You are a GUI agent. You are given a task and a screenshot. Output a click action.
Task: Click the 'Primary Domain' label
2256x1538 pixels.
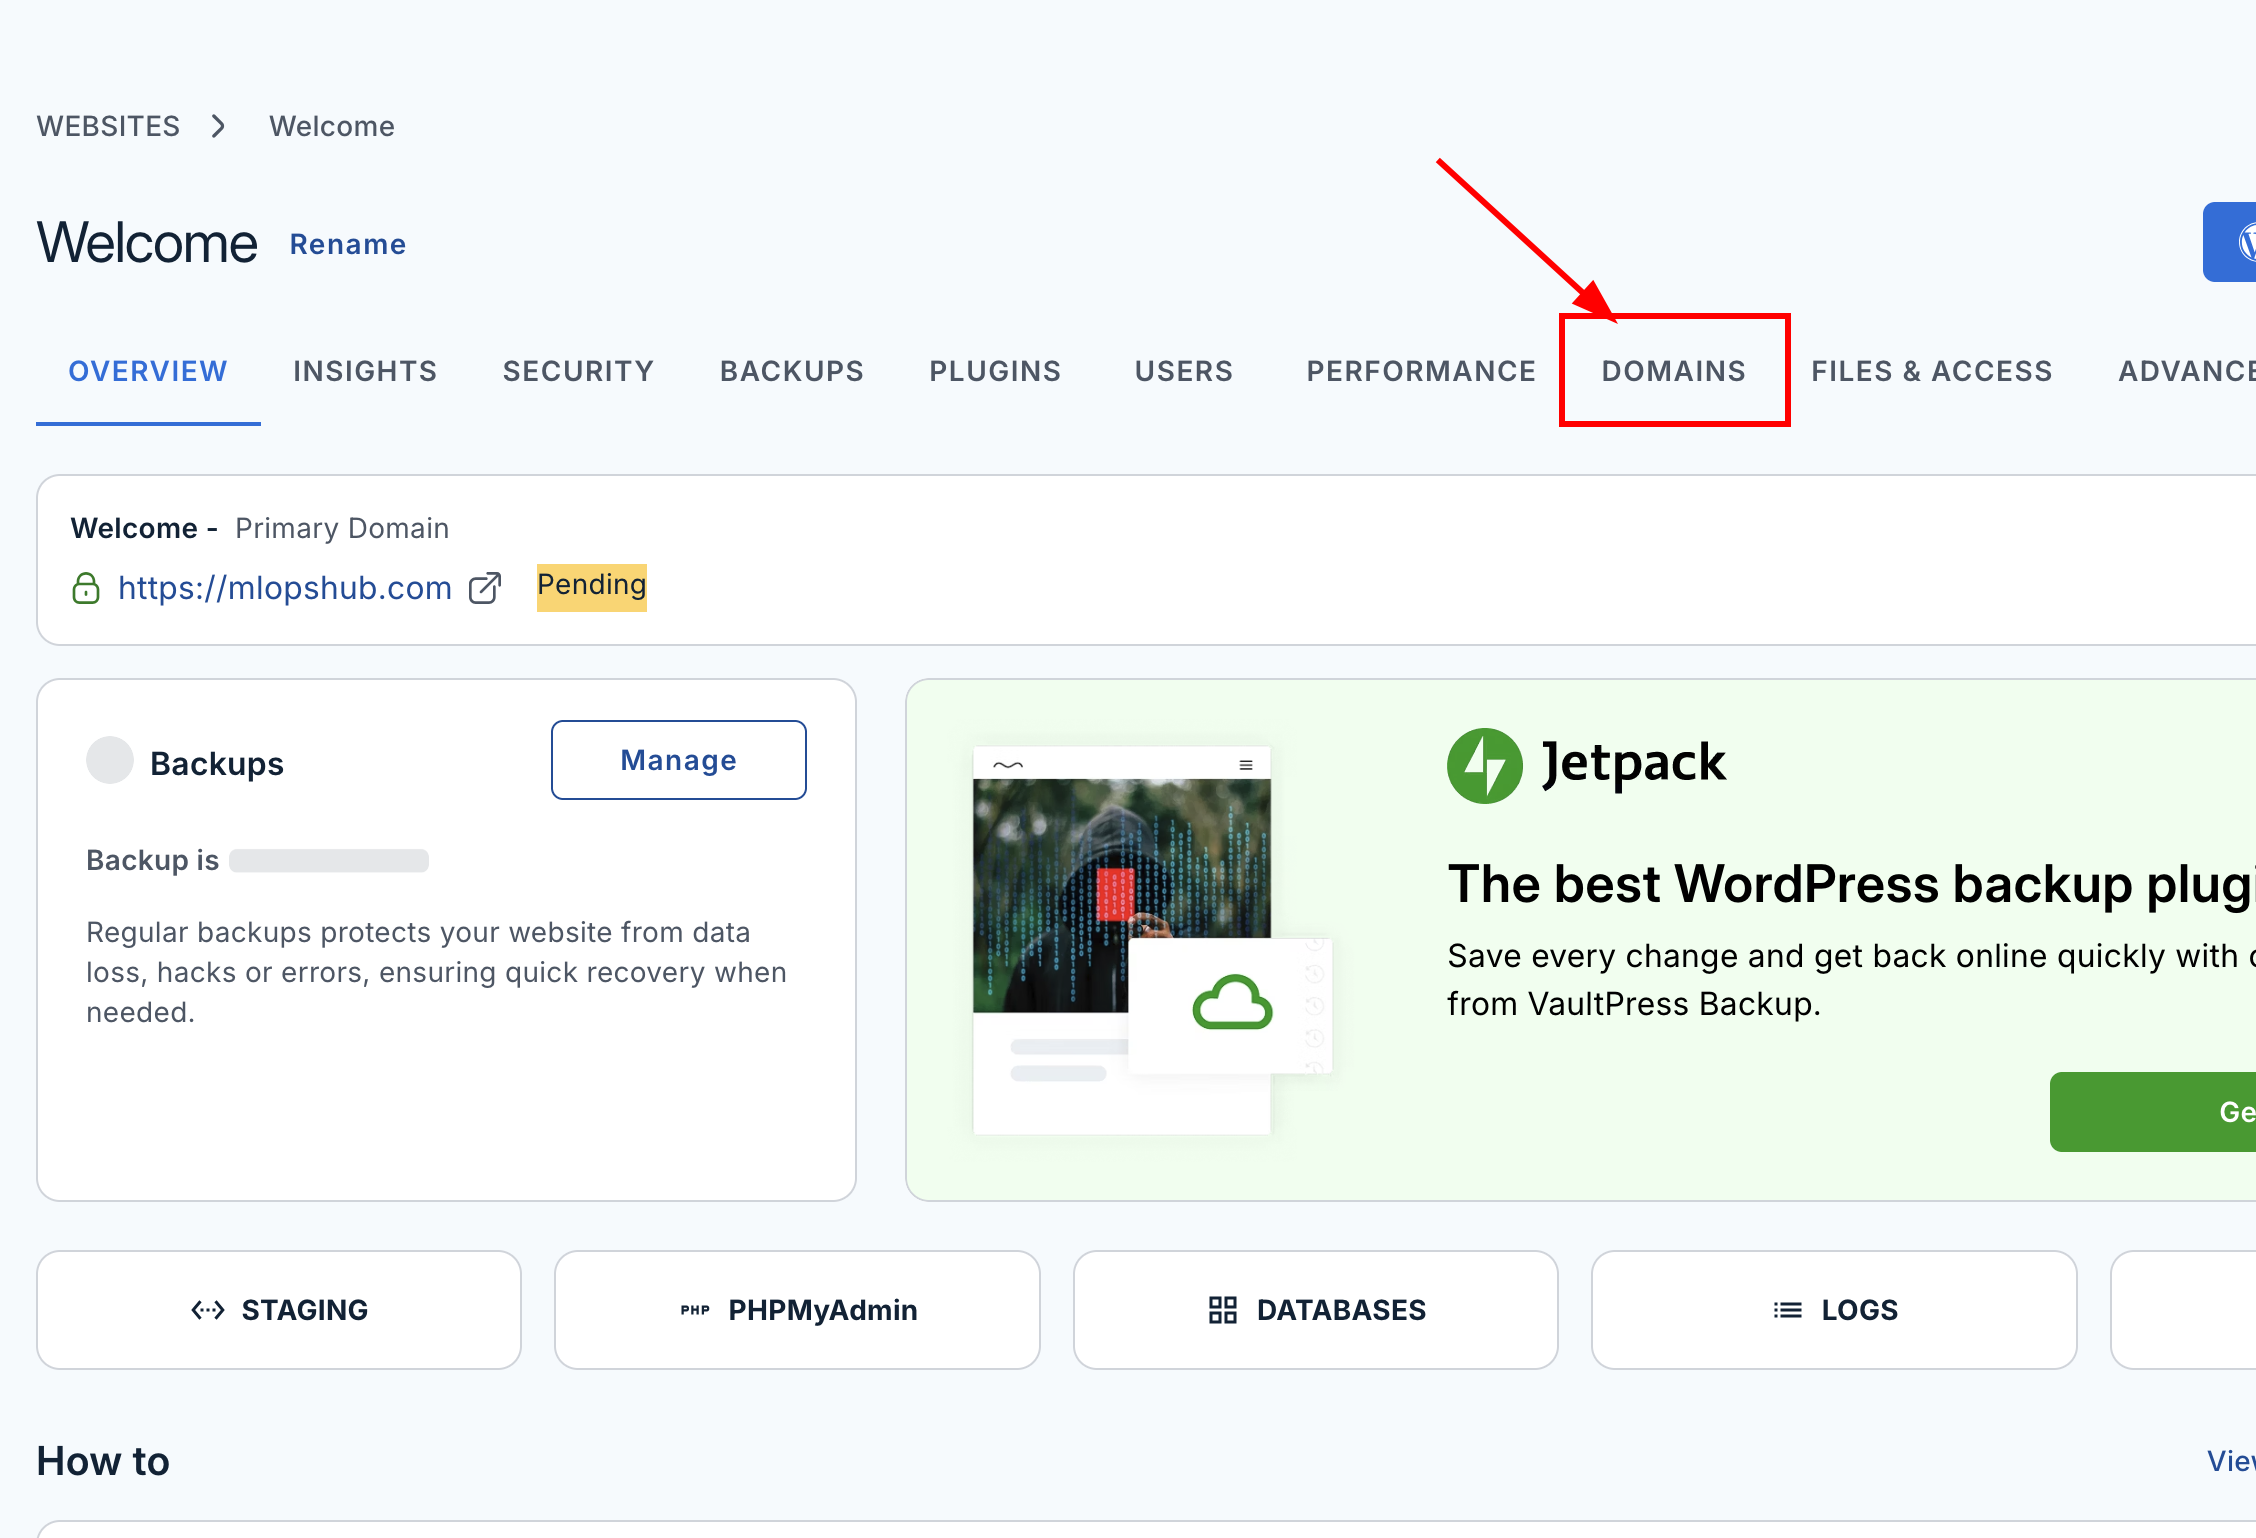[x=342, y=528]
